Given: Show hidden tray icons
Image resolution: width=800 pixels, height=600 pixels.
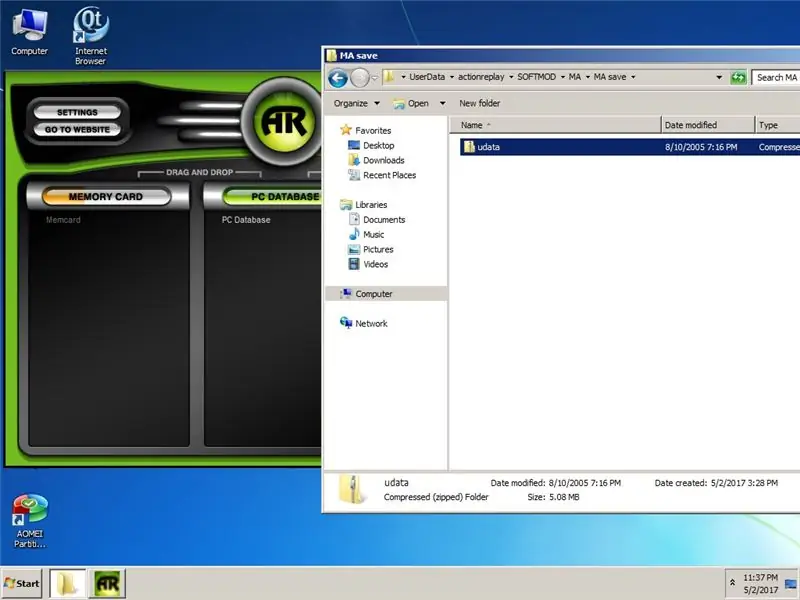Looking at the screenshot, I should pyautogui.click(x=732, y=582).
